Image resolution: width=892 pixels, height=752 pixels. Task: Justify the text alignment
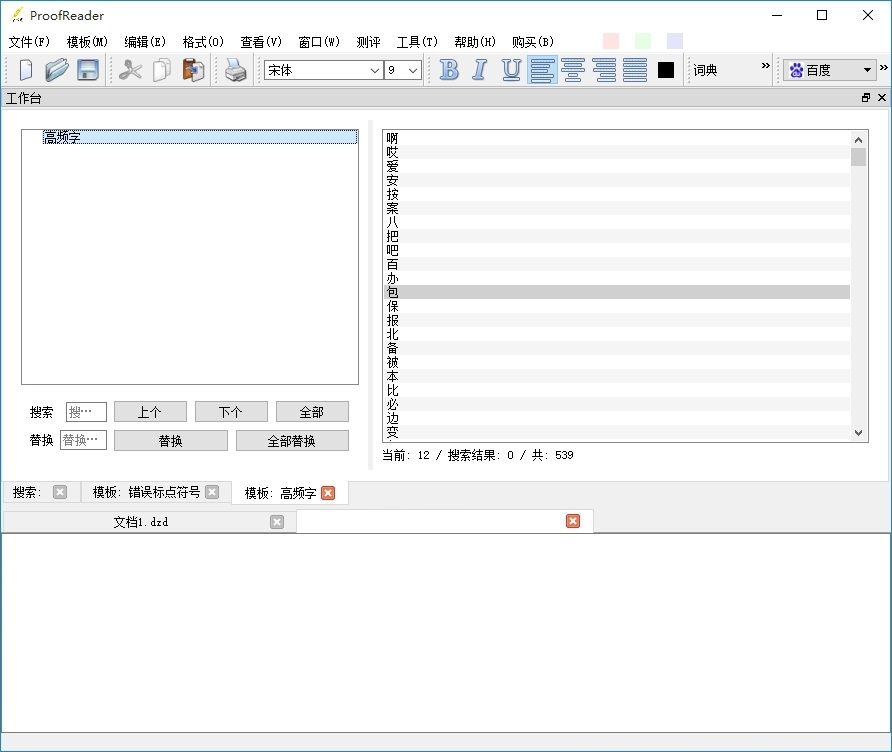(x=635, y=70)
